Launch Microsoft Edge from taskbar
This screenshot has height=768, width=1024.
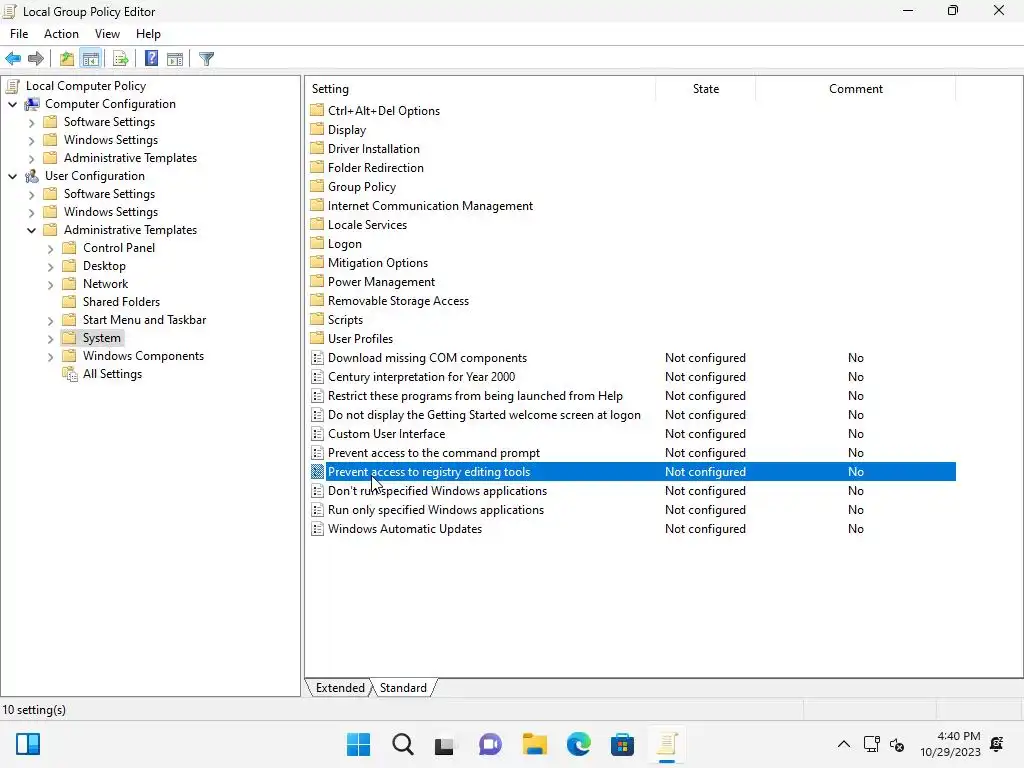tap(579, 744)
